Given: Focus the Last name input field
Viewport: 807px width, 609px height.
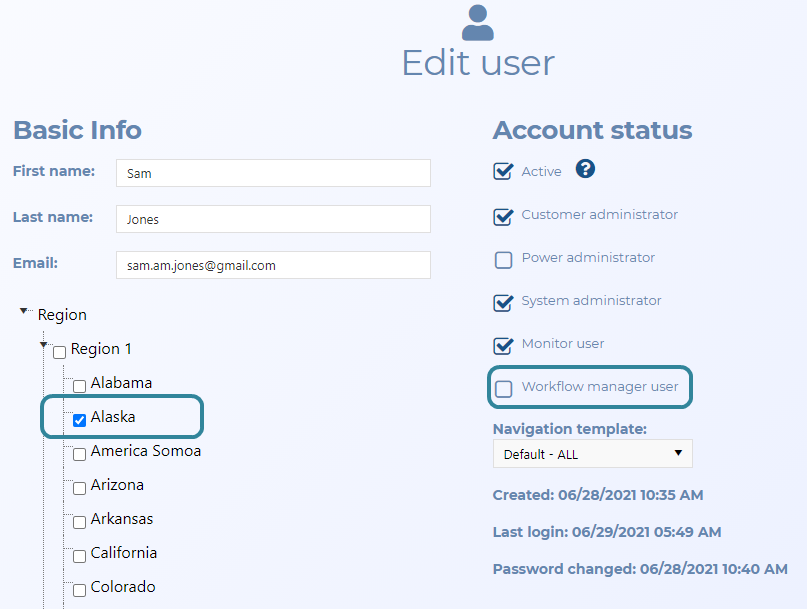Looking at the screenshot, I should pyautogui.click(x=273, y=219).
